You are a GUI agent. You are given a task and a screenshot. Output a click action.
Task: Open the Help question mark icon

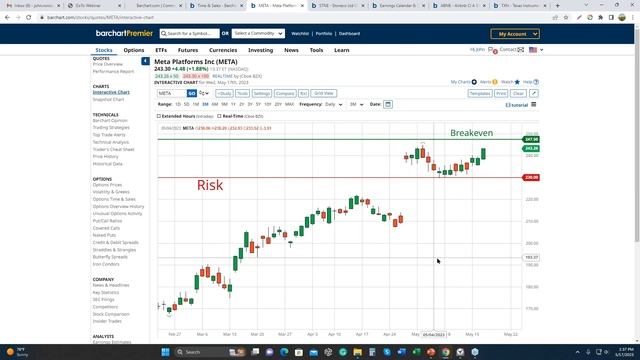point(536,82)
